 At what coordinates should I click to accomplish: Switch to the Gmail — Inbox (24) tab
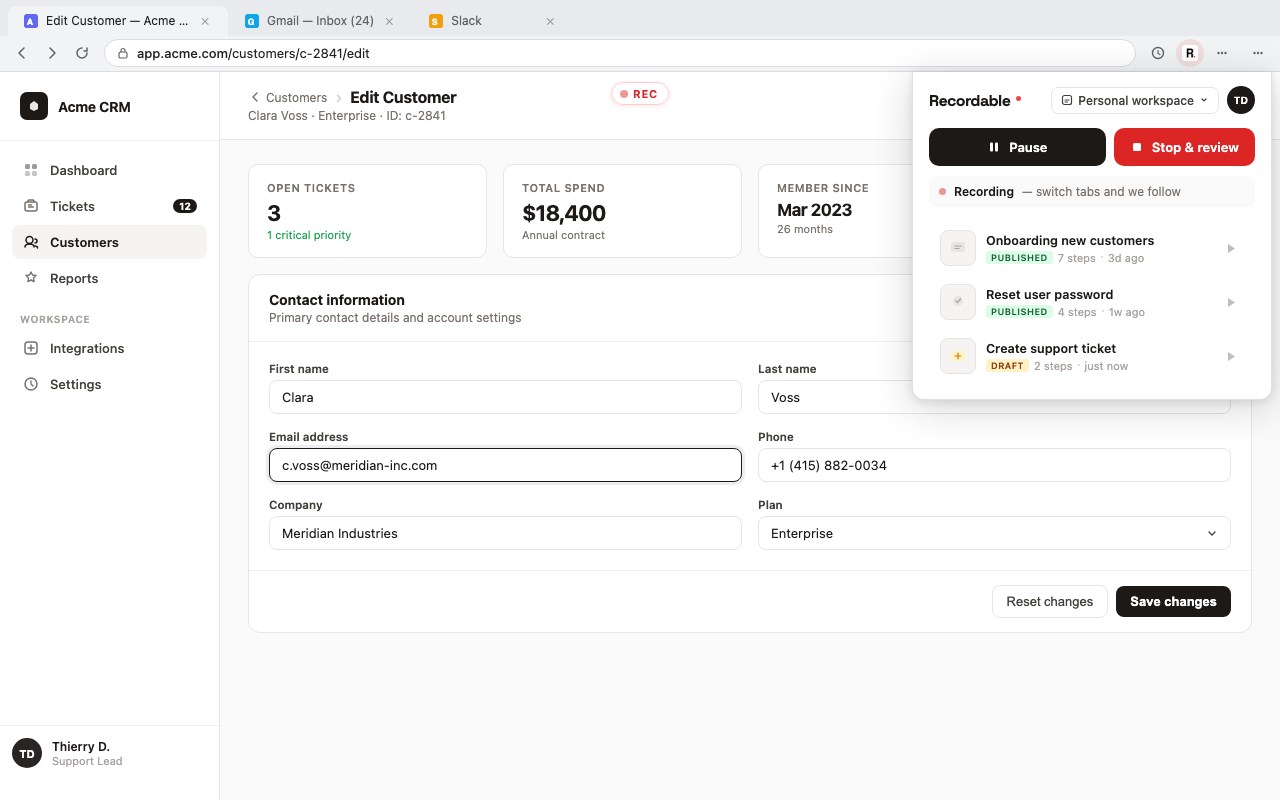319,21
